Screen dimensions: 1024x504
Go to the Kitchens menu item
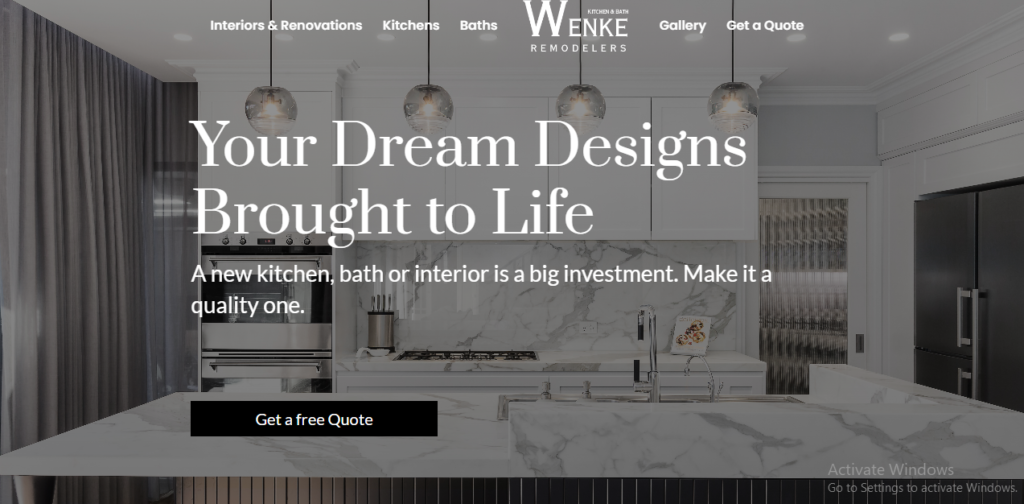pyautogui.click(x=411, y=25)
